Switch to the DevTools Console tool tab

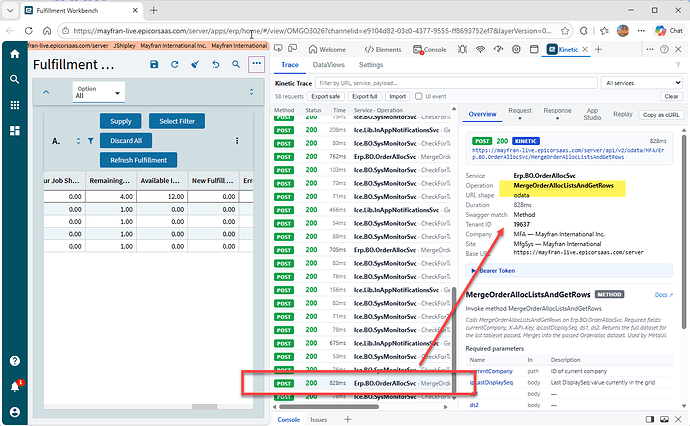[x=430, y=49]
